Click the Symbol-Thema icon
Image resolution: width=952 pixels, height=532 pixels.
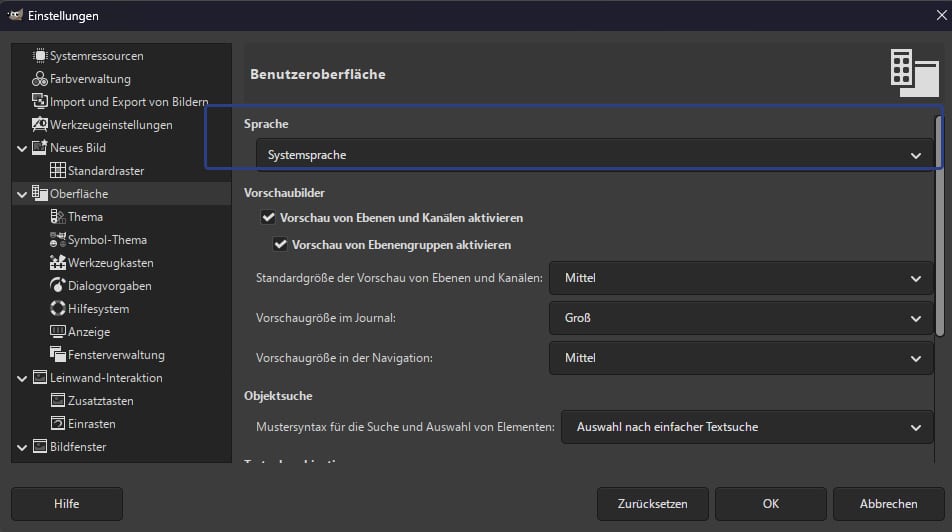[58, 240]
